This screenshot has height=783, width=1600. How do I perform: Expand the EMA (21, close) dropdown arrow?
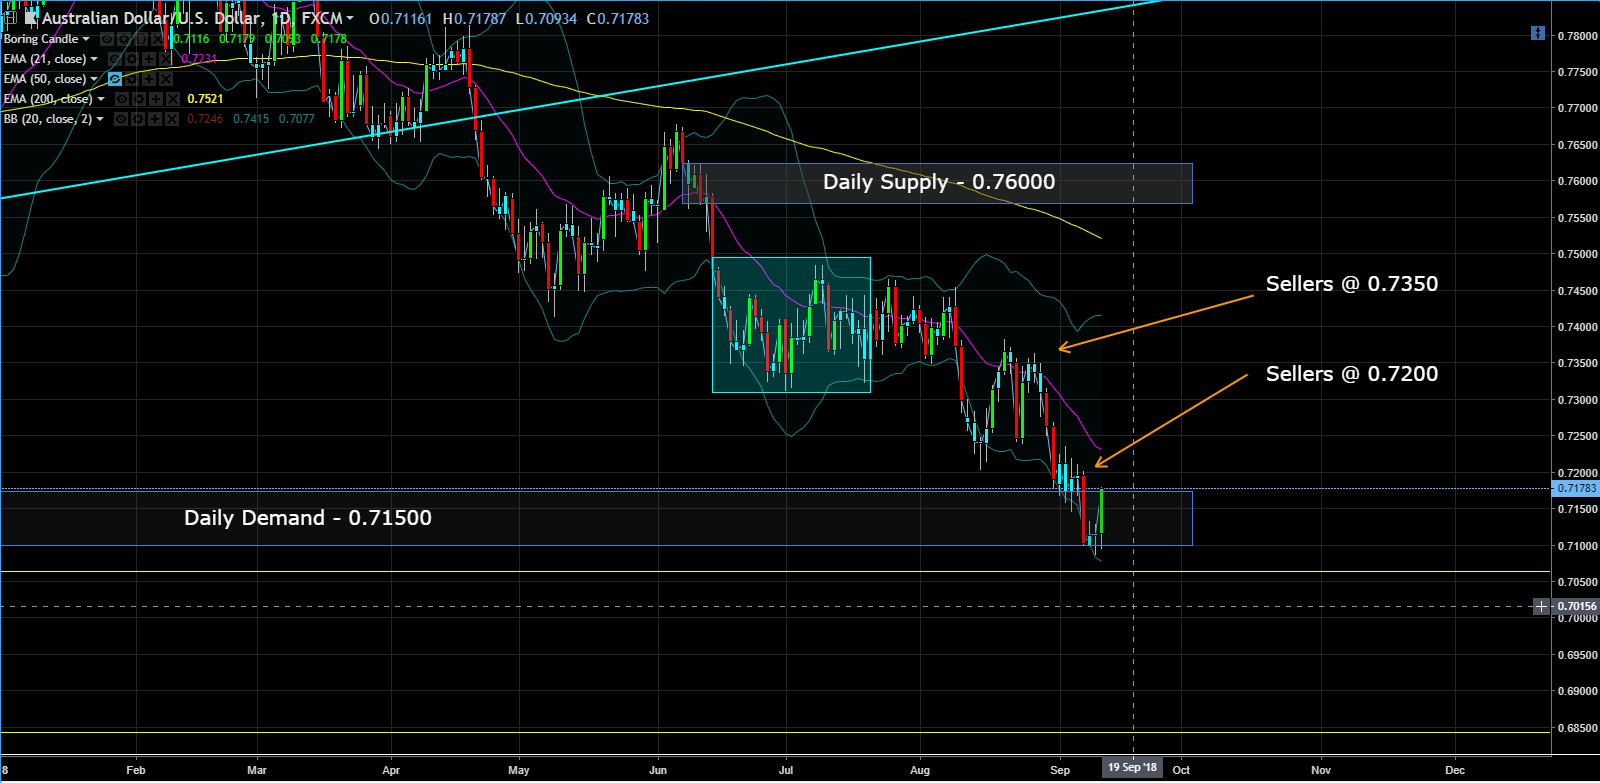[94, 59]
